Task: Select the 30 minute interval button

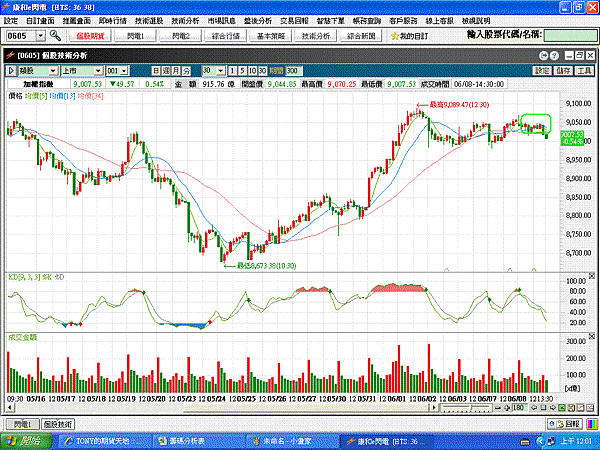Action: [x=262, y=71]
